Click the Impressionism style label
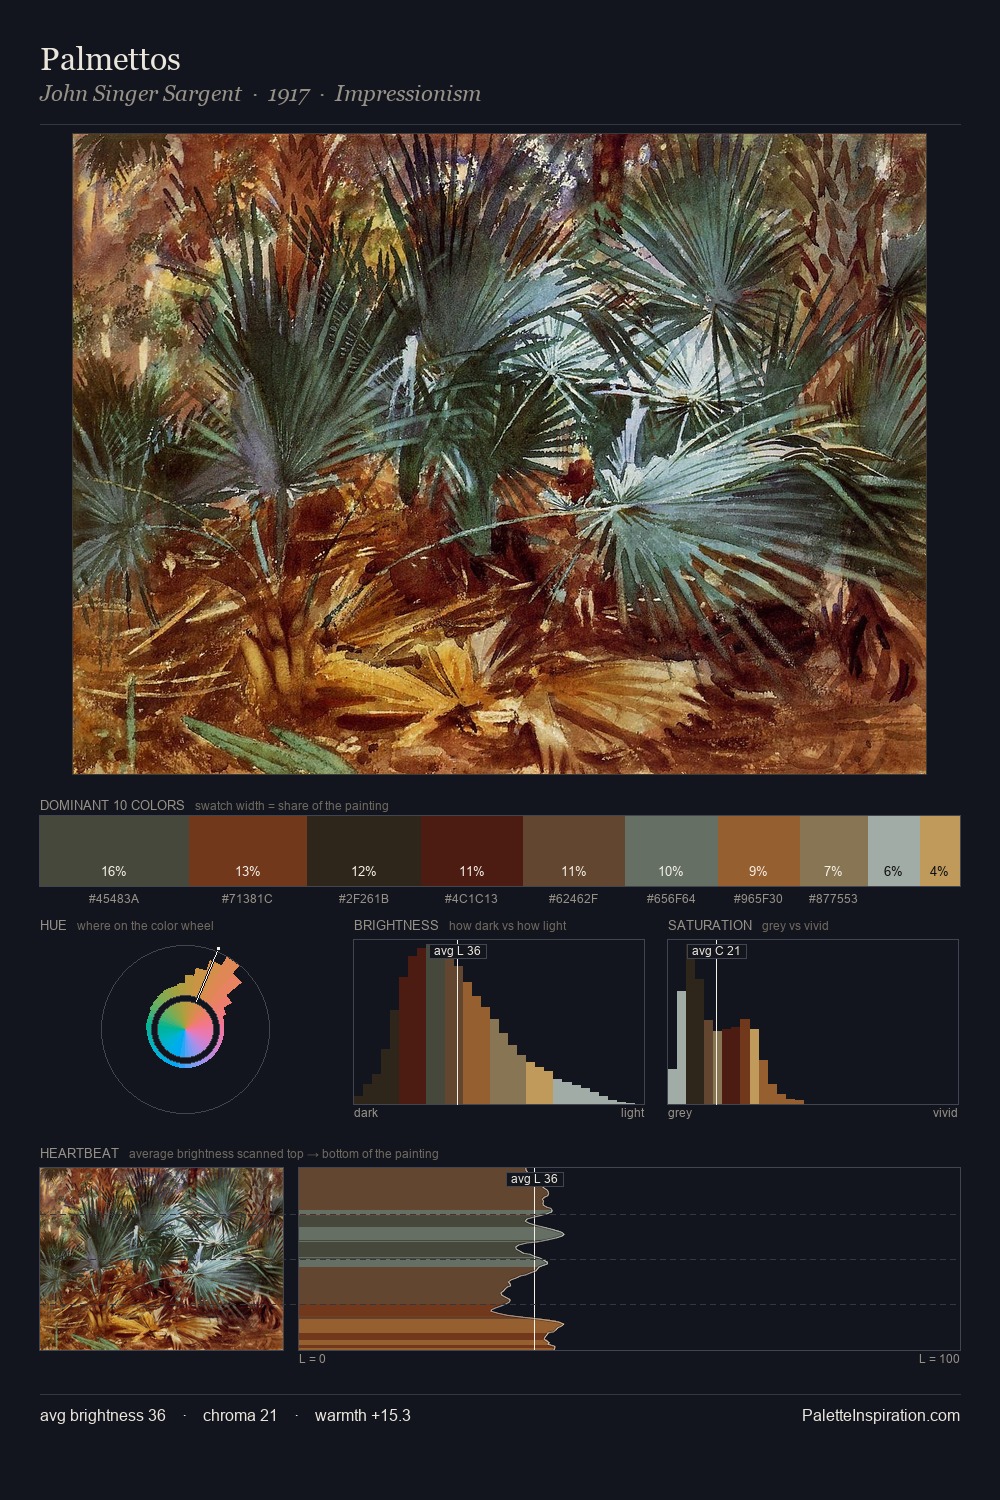 tap(408, 93)
